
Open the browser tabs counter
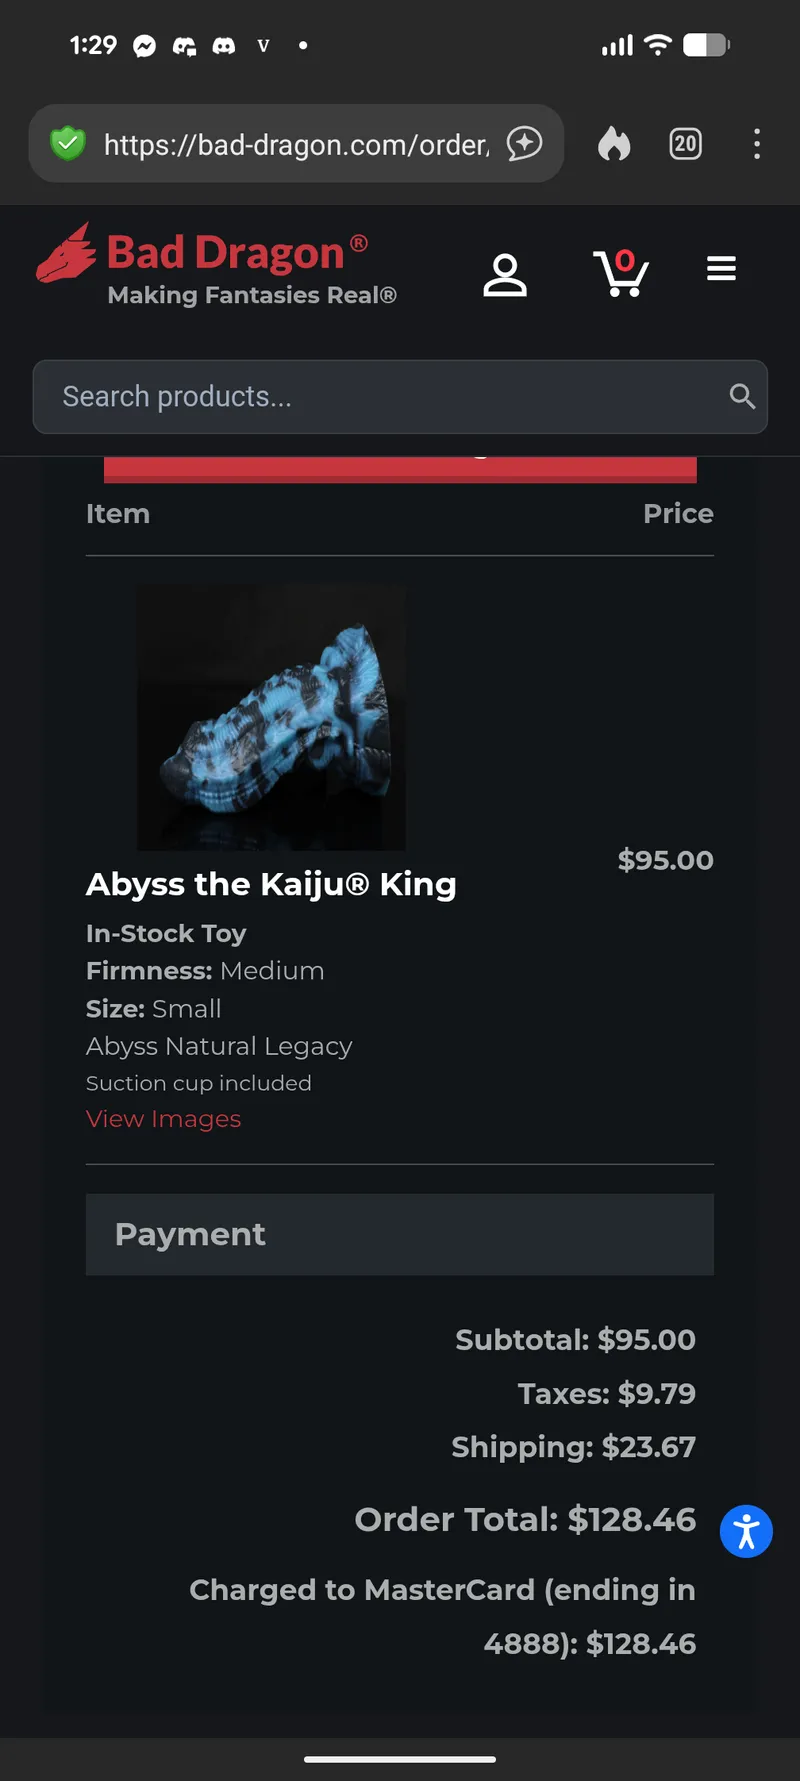pos(685,144)
